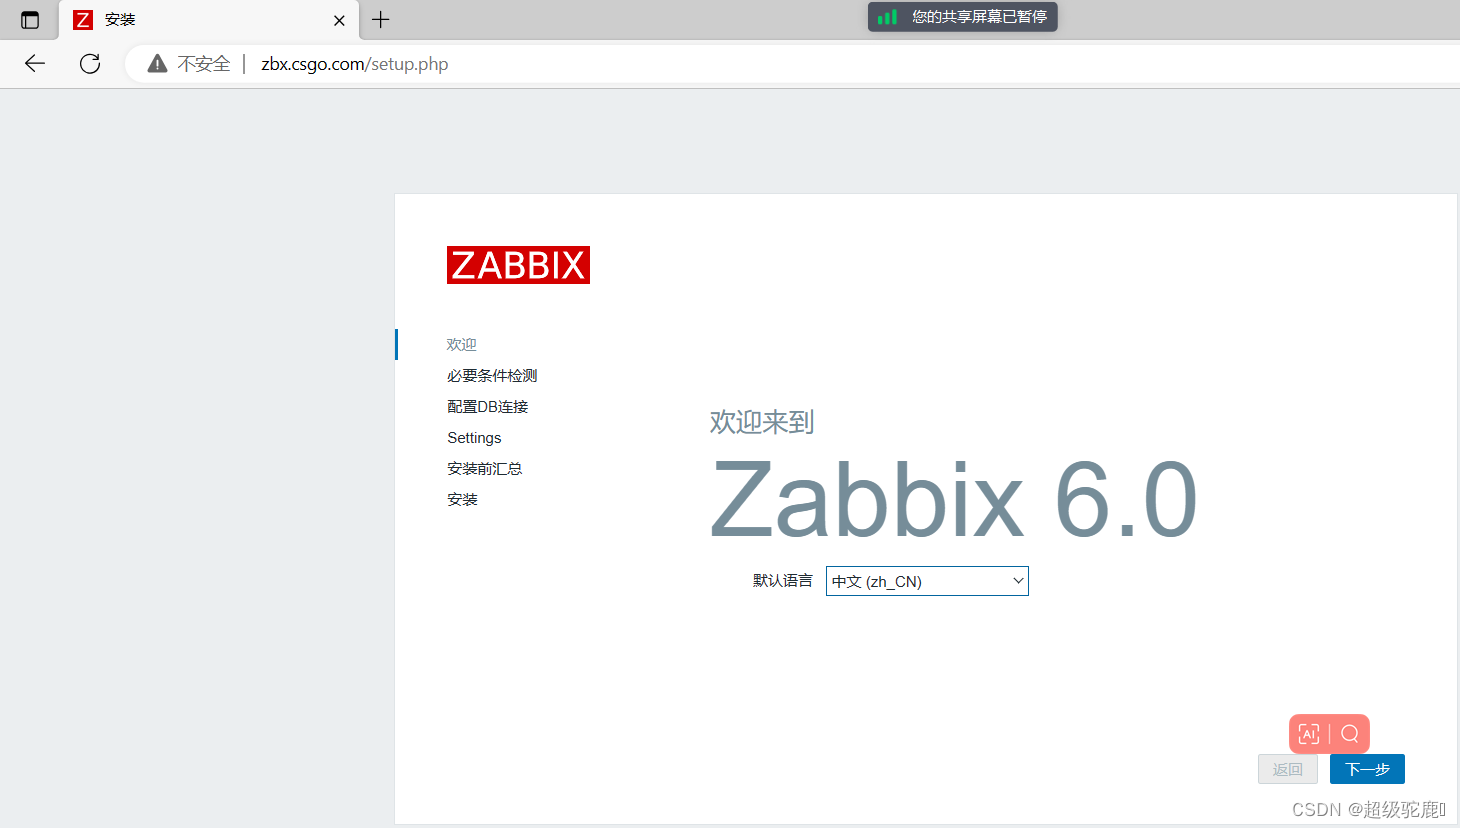
Task: Click the 不安全 security warning icon
Action: (157, 64)
